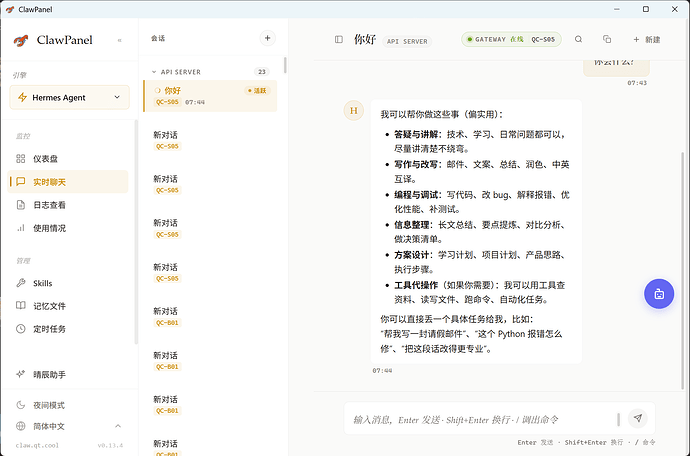
Task: Open 记忆文件 memory files
Action: tap(68, 306)
